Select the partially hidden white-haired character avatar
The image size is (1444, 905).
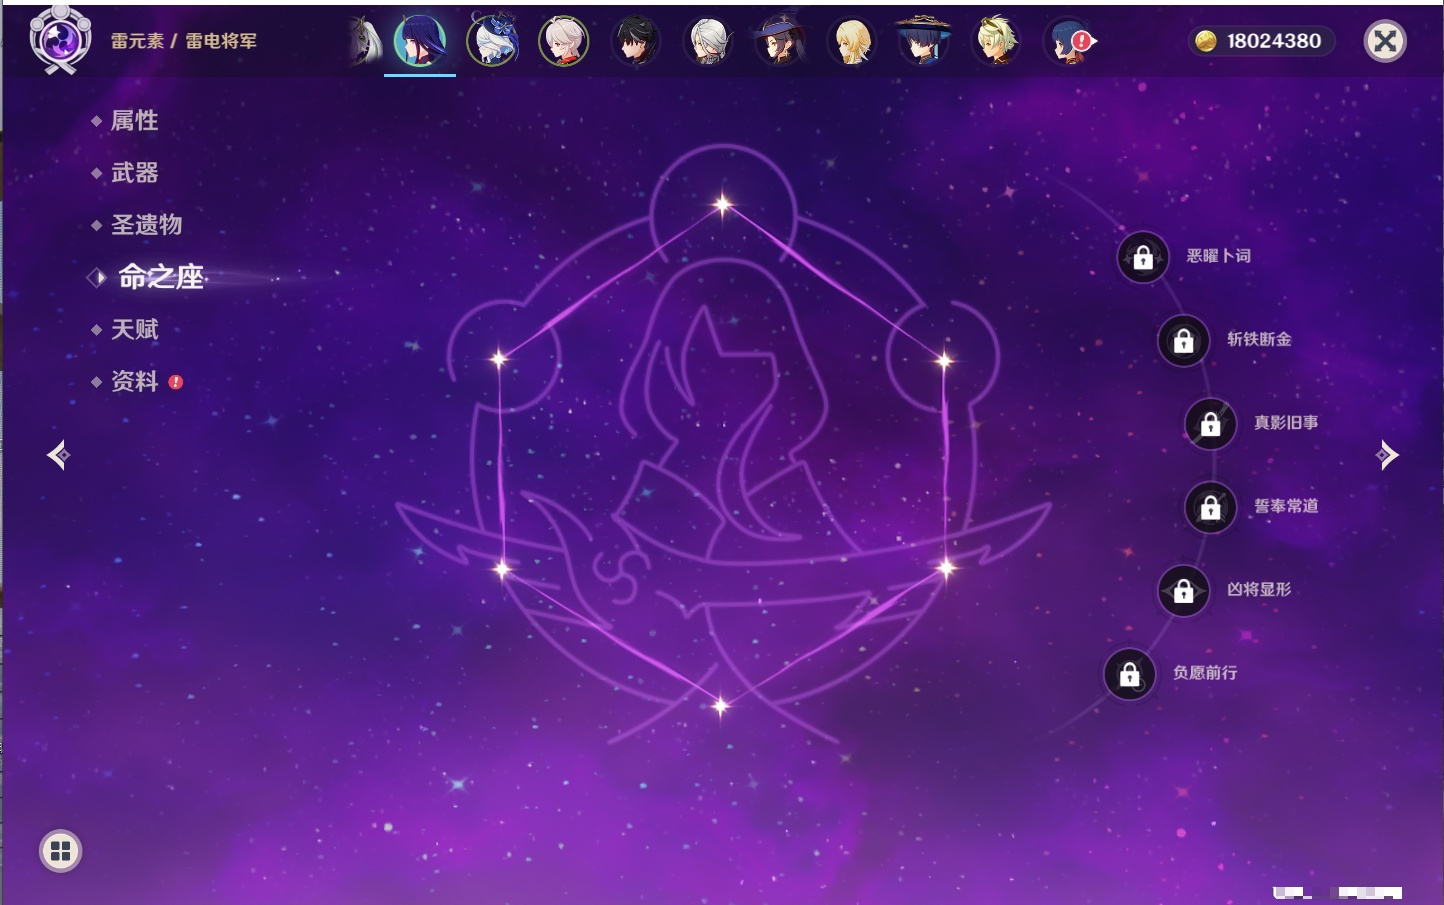coord(366,42)
